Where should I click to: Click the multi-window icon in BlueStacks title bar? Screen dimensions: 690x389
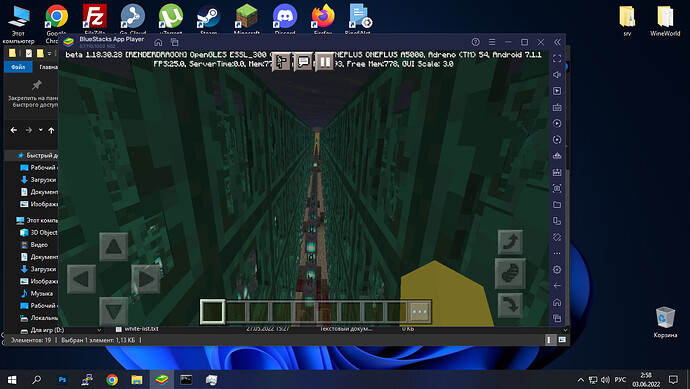coord(174,42)
